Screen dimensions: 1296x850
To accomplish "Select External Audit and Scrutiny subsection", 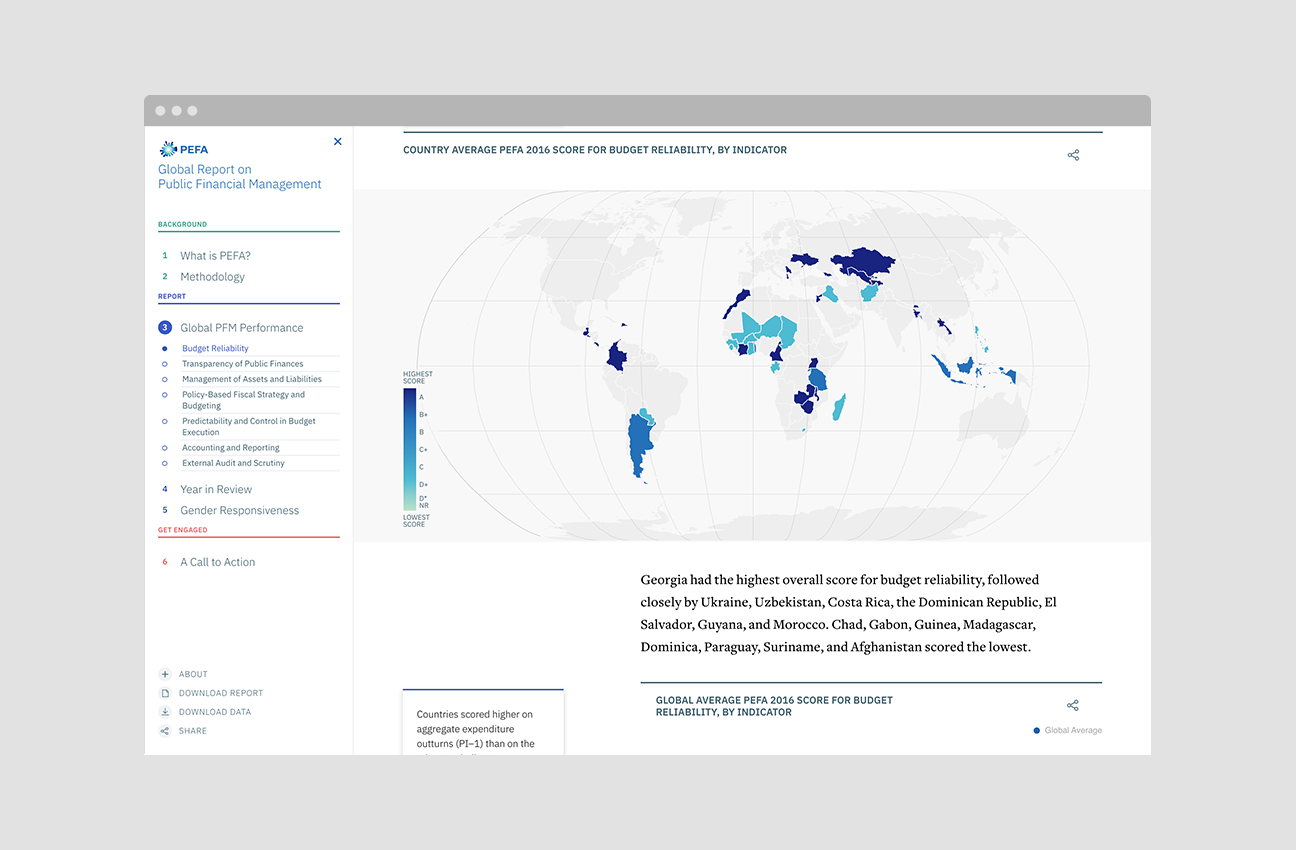I will click(233, 463).
